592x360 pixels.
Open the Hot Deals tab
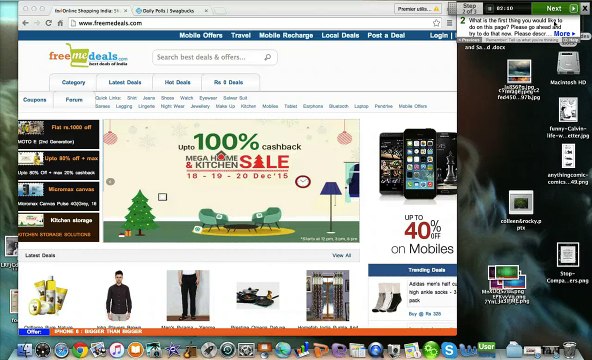point(177,82)
